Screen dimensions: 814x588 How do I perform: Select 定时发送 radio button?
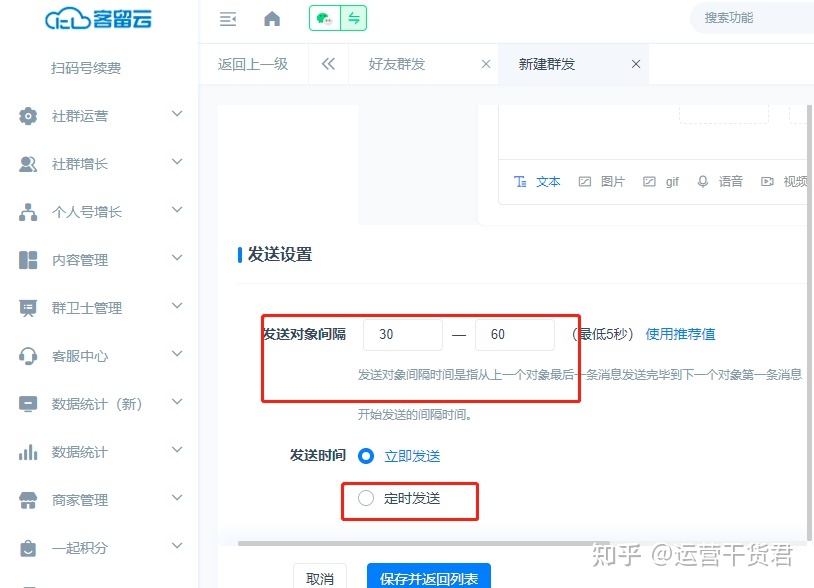[x=366, y=498]
